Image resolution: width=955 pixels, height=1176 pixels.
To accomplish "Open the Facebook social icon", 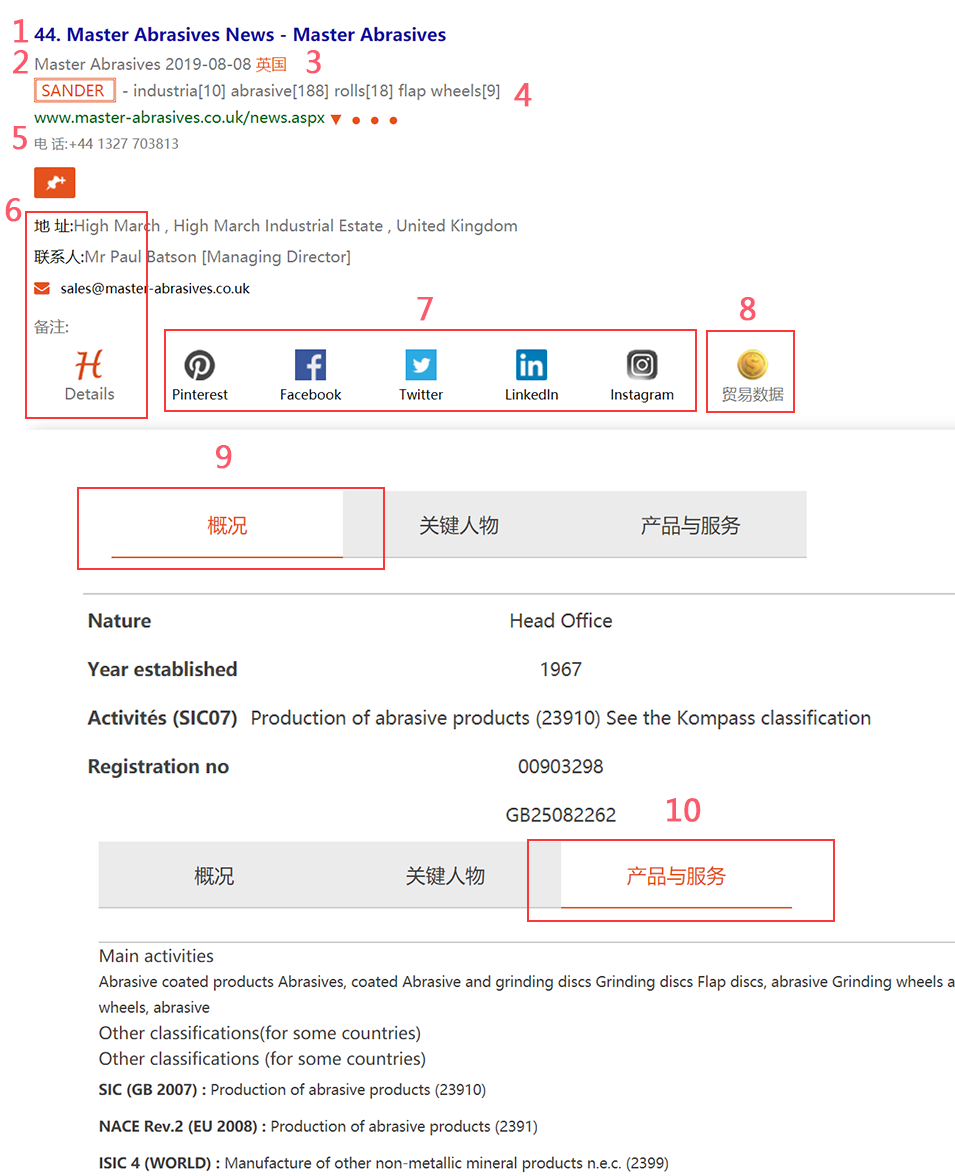I will click(x=310, y=365).
